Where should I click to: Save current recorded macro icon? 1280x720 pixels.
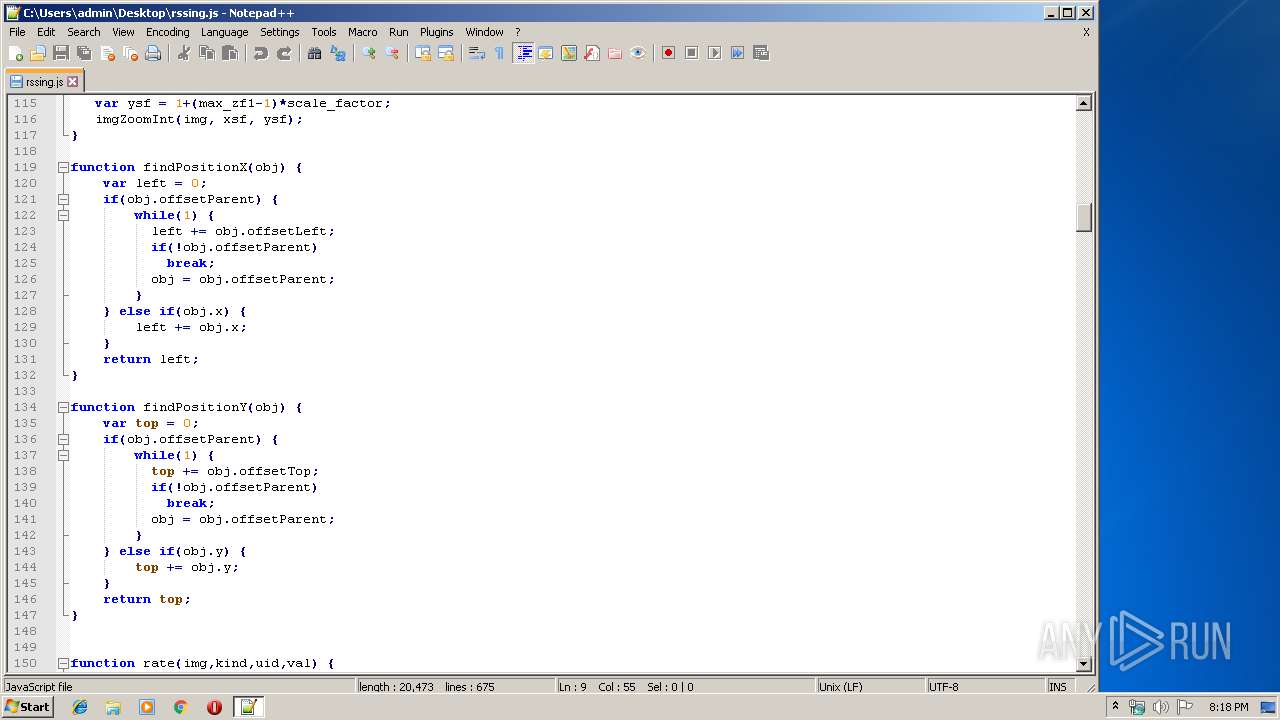point(761,53)
